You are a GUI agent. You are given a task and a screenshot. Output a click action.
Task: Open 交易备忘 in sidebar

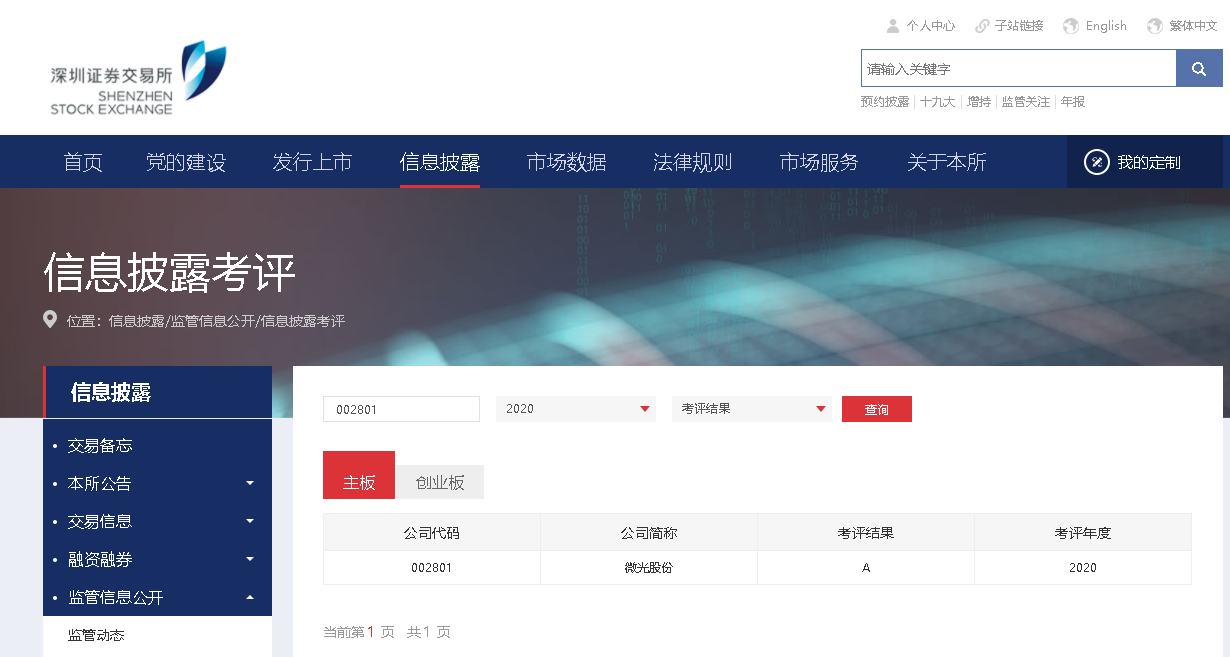(x=100, y=446)
